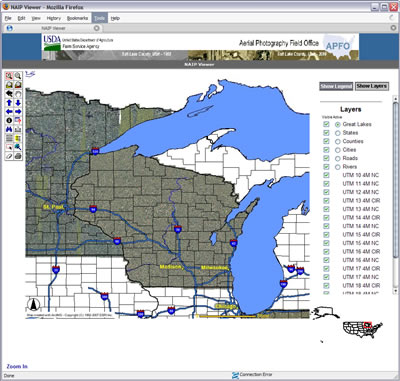Image resolution: width=400 pixels, height=381 pixels.
Task: Pan the map north with up arrow
Action: pyautogui.click(x=9, y=103)
